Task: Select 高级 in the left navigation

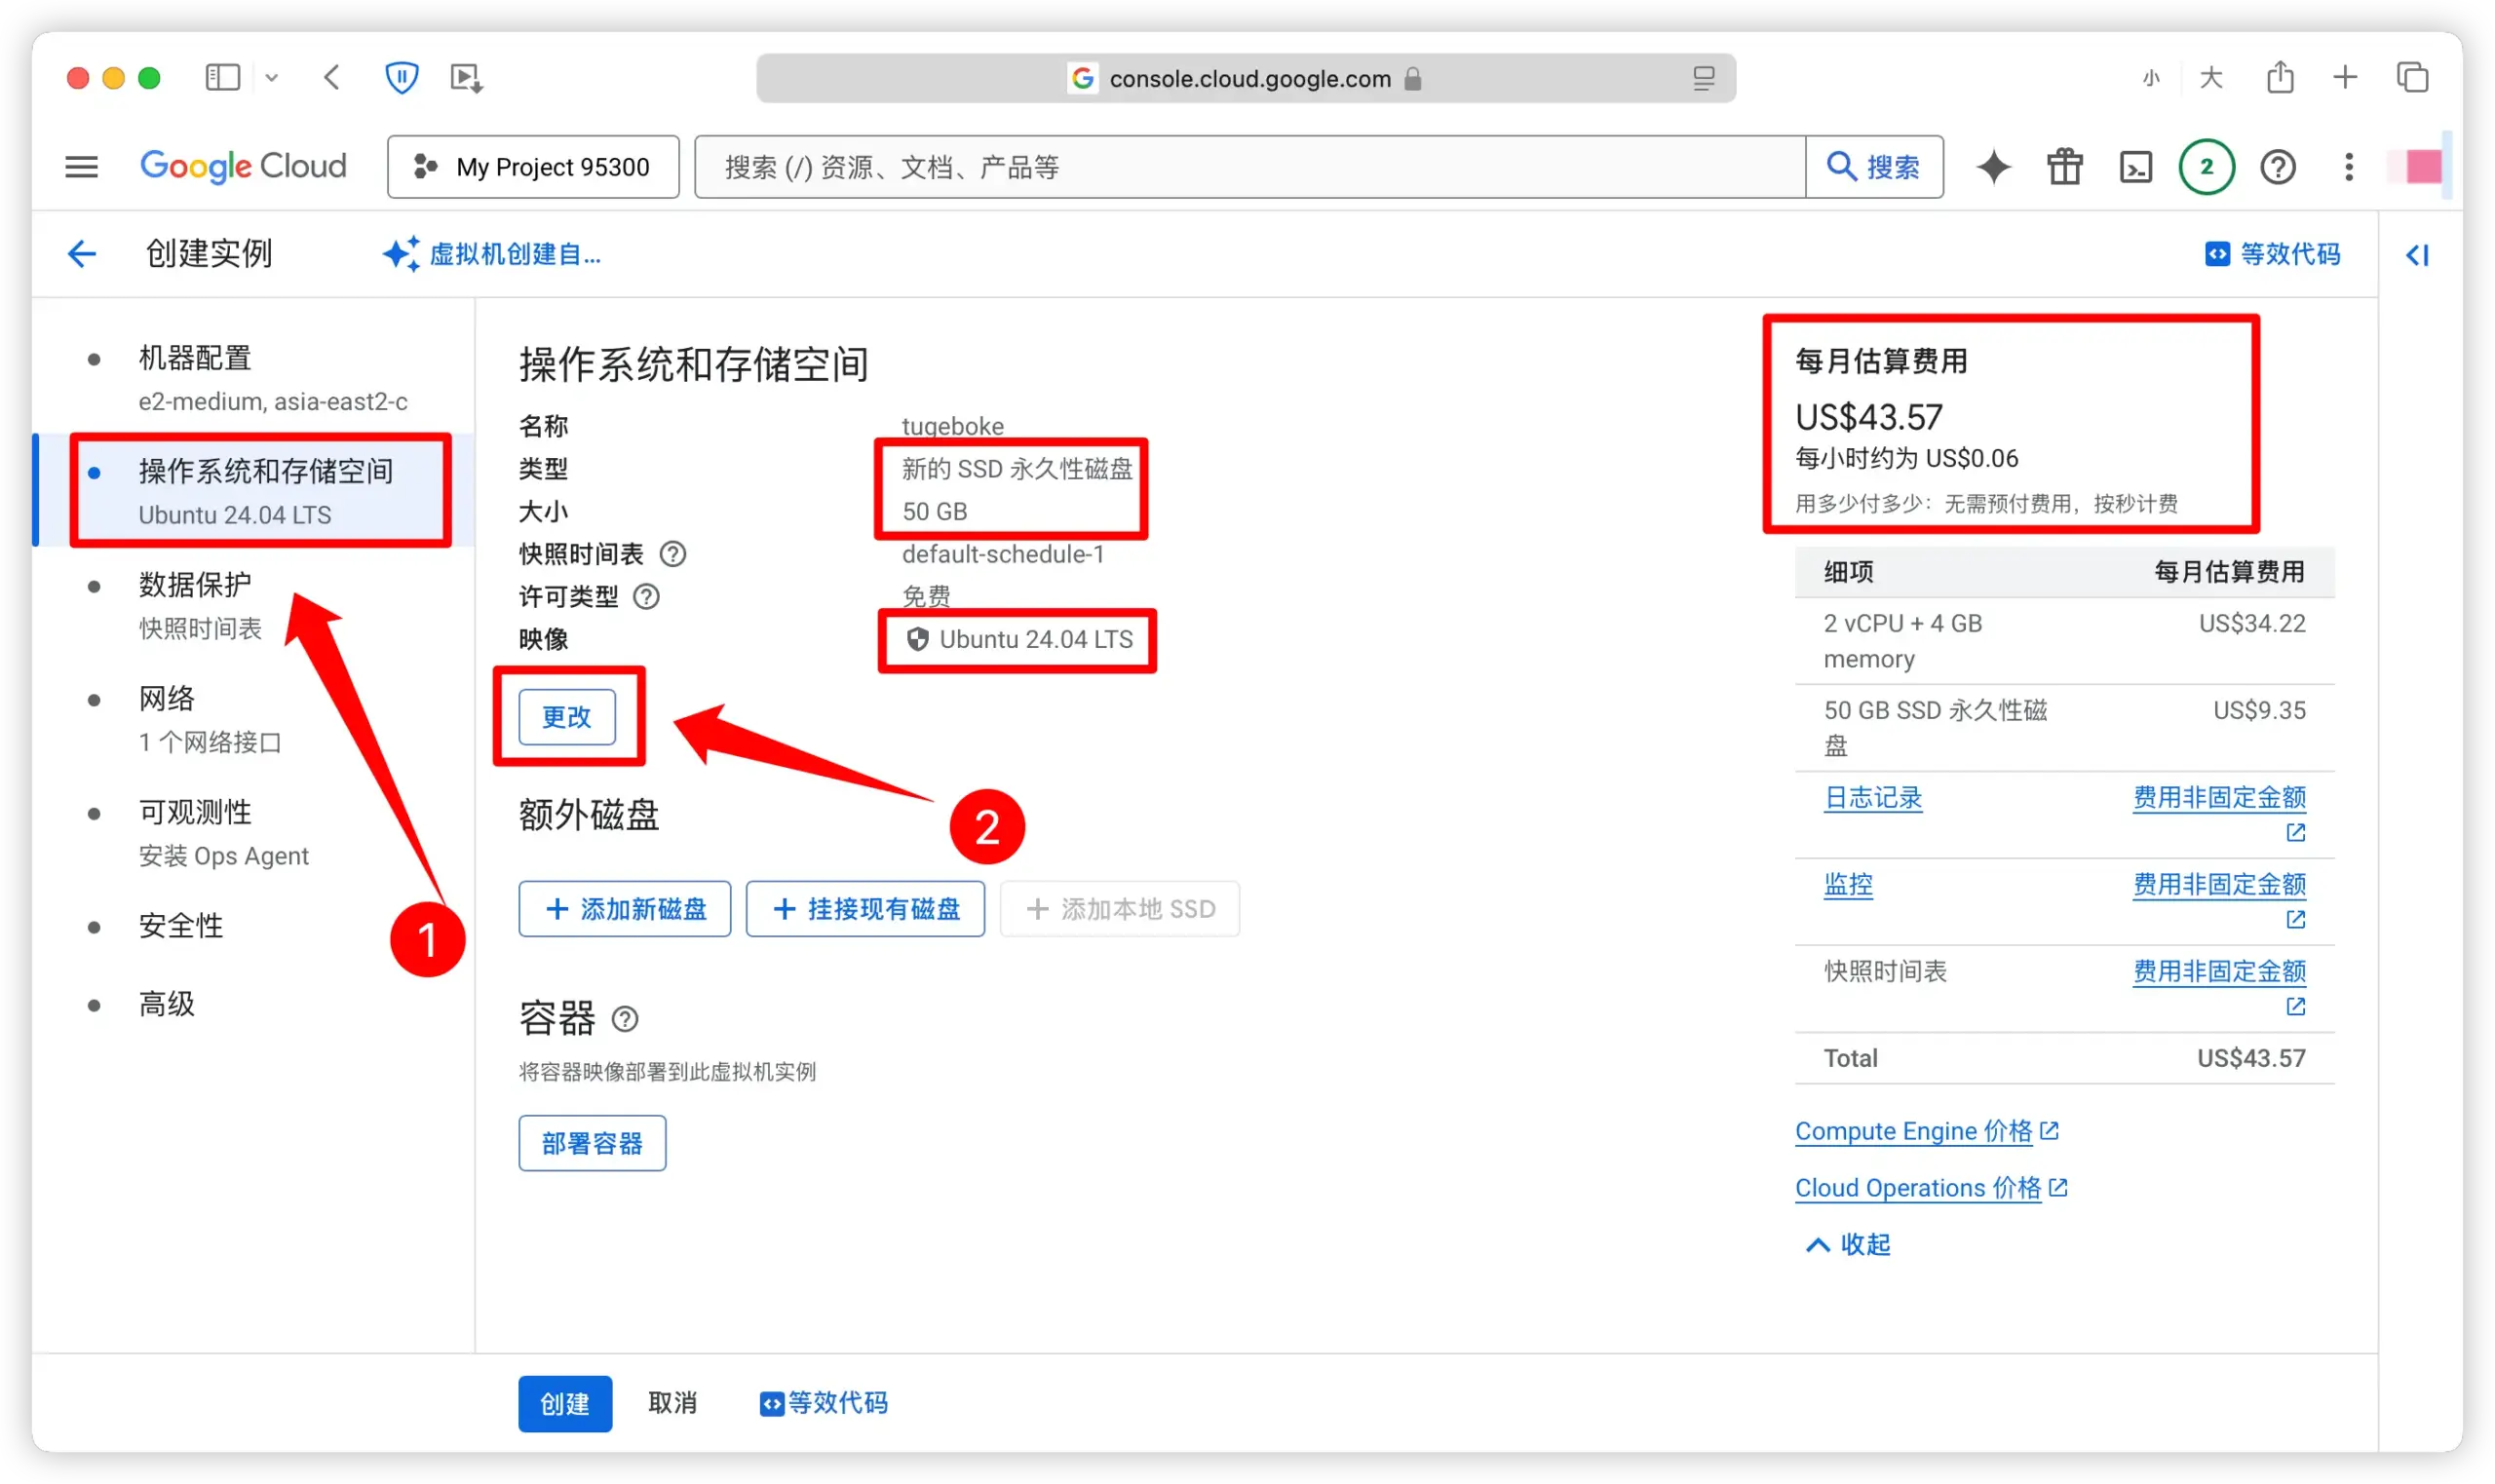Action: click(x=166, y=1003)
